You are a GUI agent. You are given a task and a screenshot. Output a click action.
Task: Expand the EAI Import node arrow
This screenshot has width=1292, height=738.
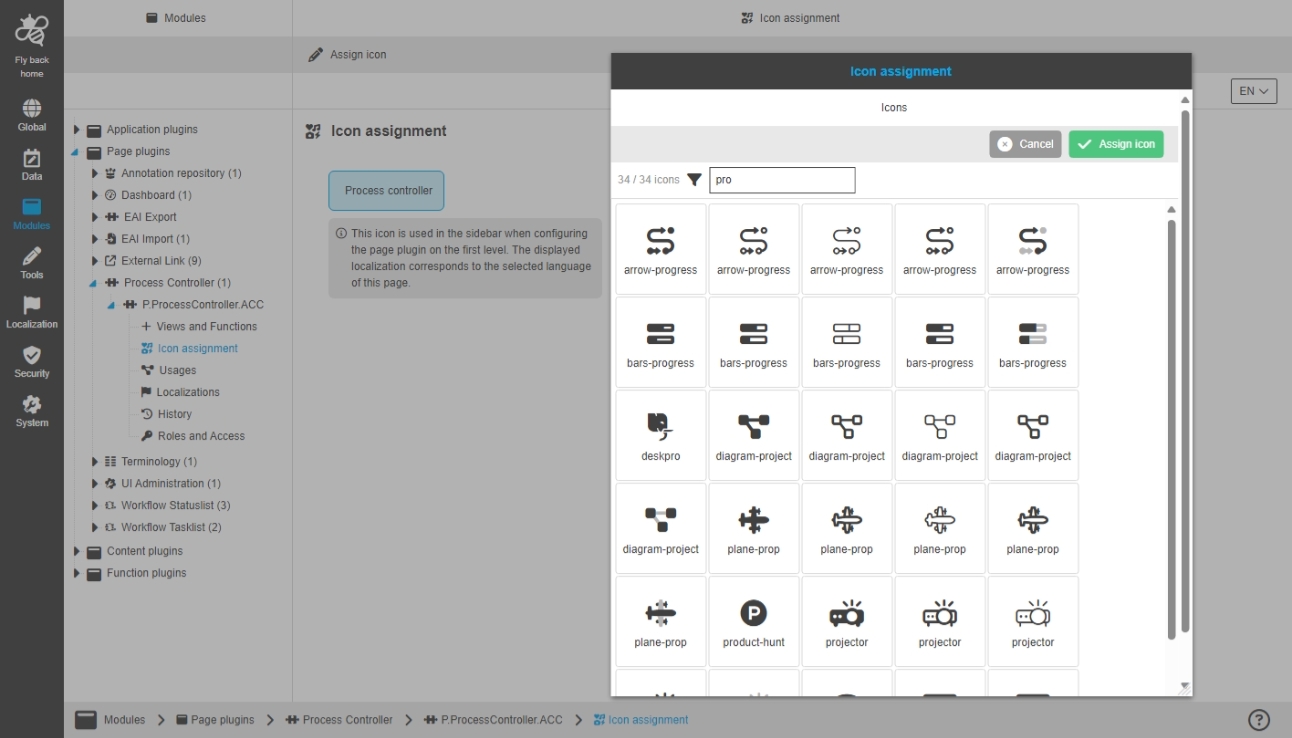click(x=95, y=240)
